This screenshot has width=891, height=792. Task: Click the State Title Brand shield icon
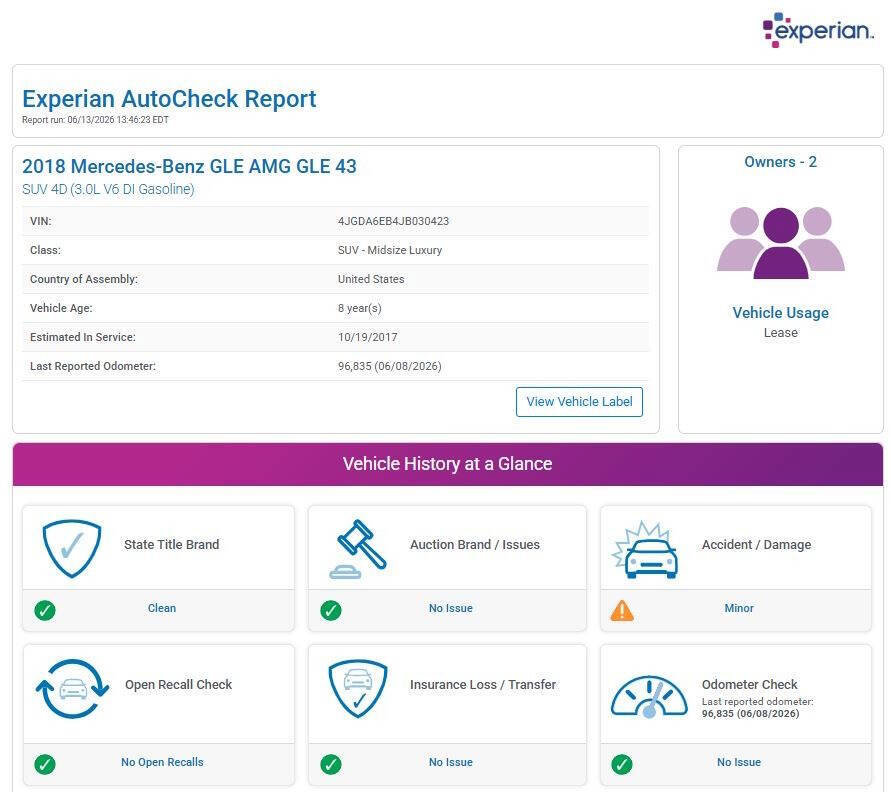pos(72,548)
